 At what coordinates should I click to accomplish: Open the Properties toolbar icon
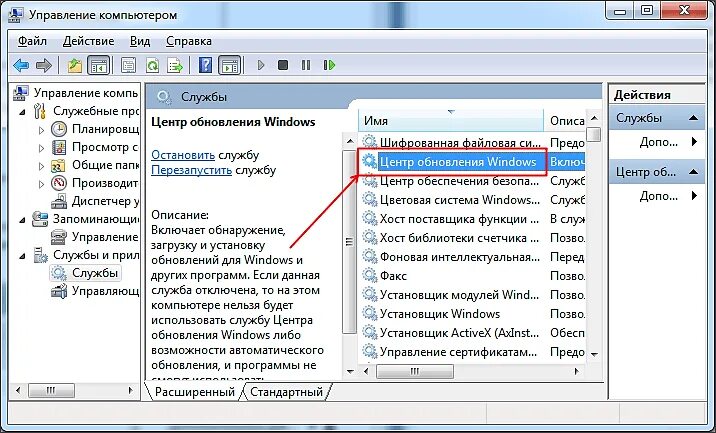click(x=128, y=65)
